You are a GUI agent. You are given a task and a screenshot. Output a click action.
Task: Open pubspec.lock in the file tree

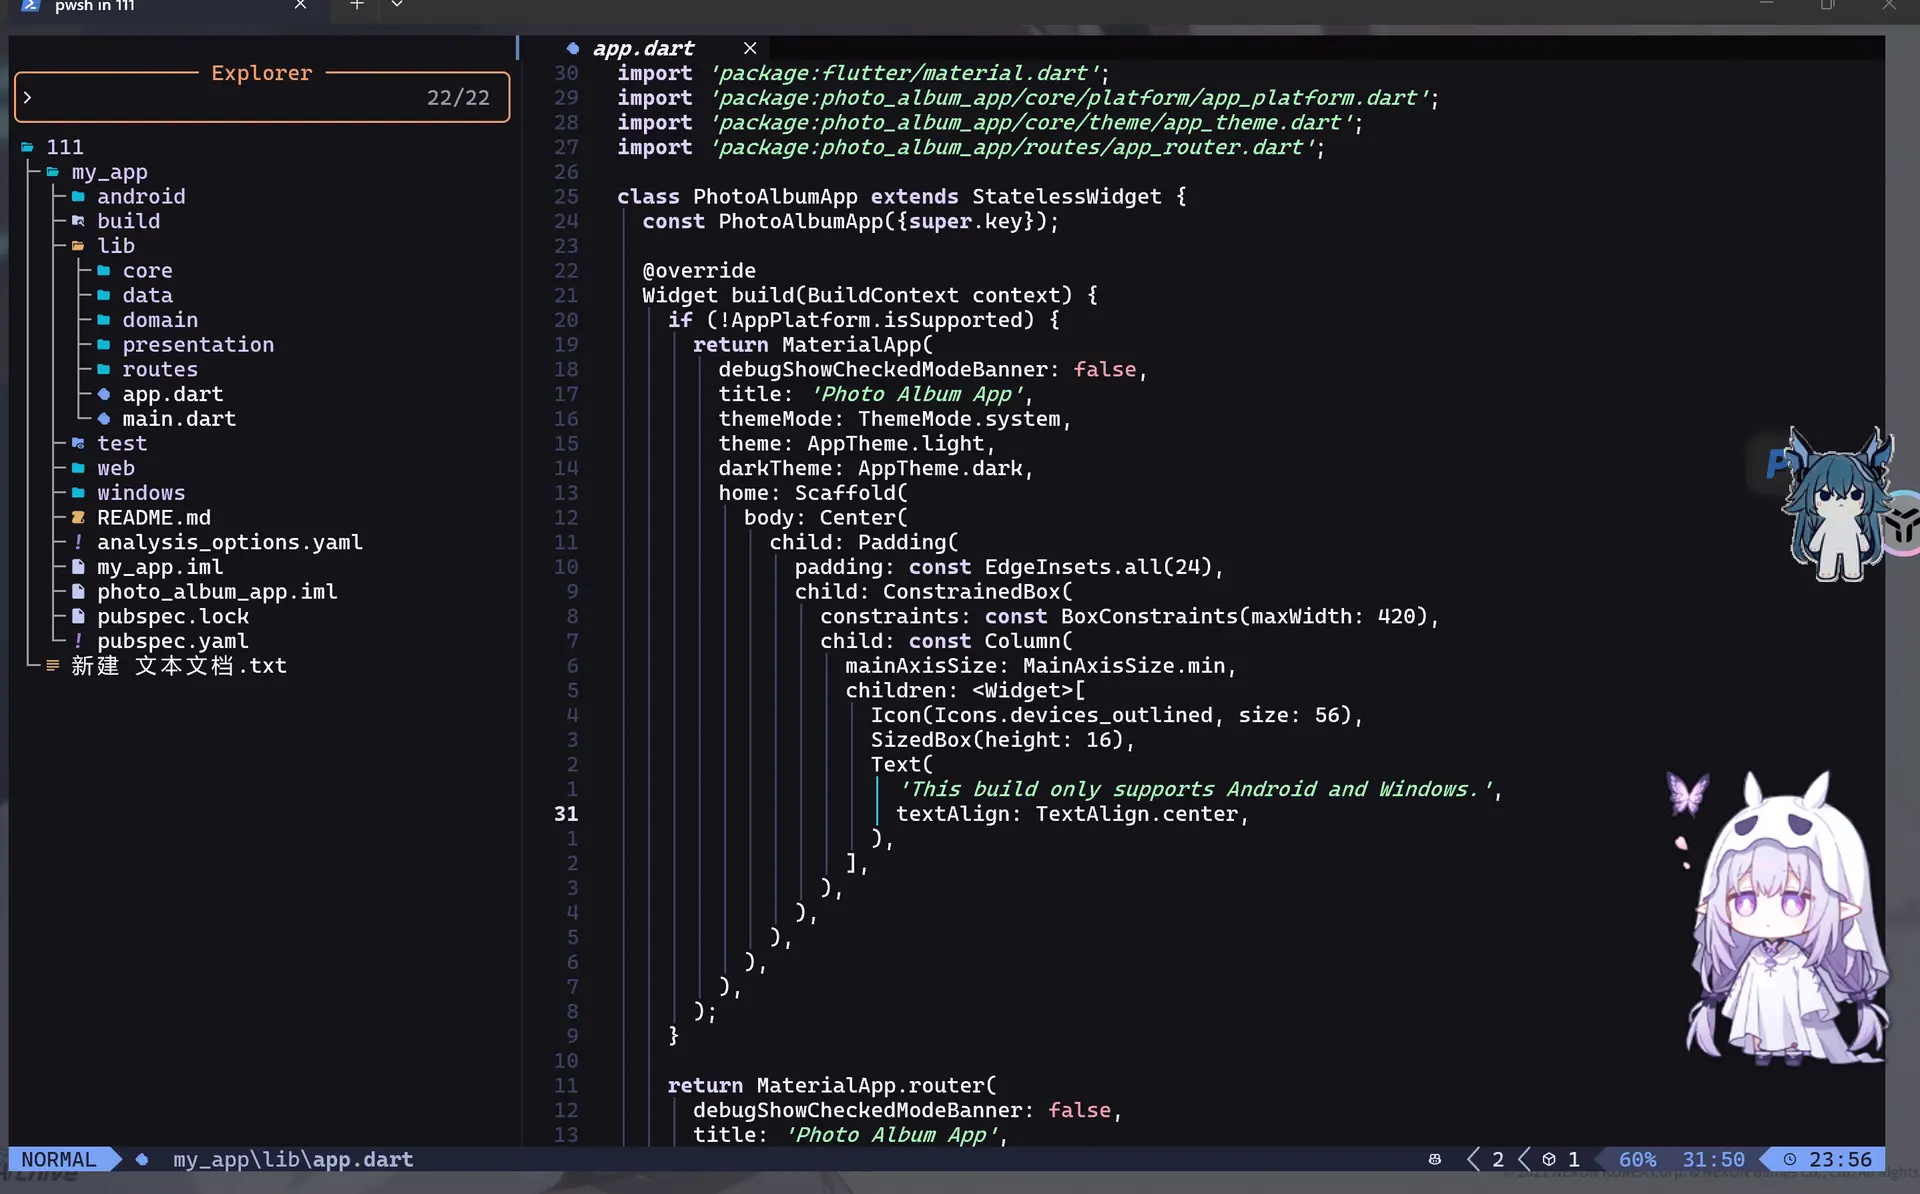coord(172,616)
